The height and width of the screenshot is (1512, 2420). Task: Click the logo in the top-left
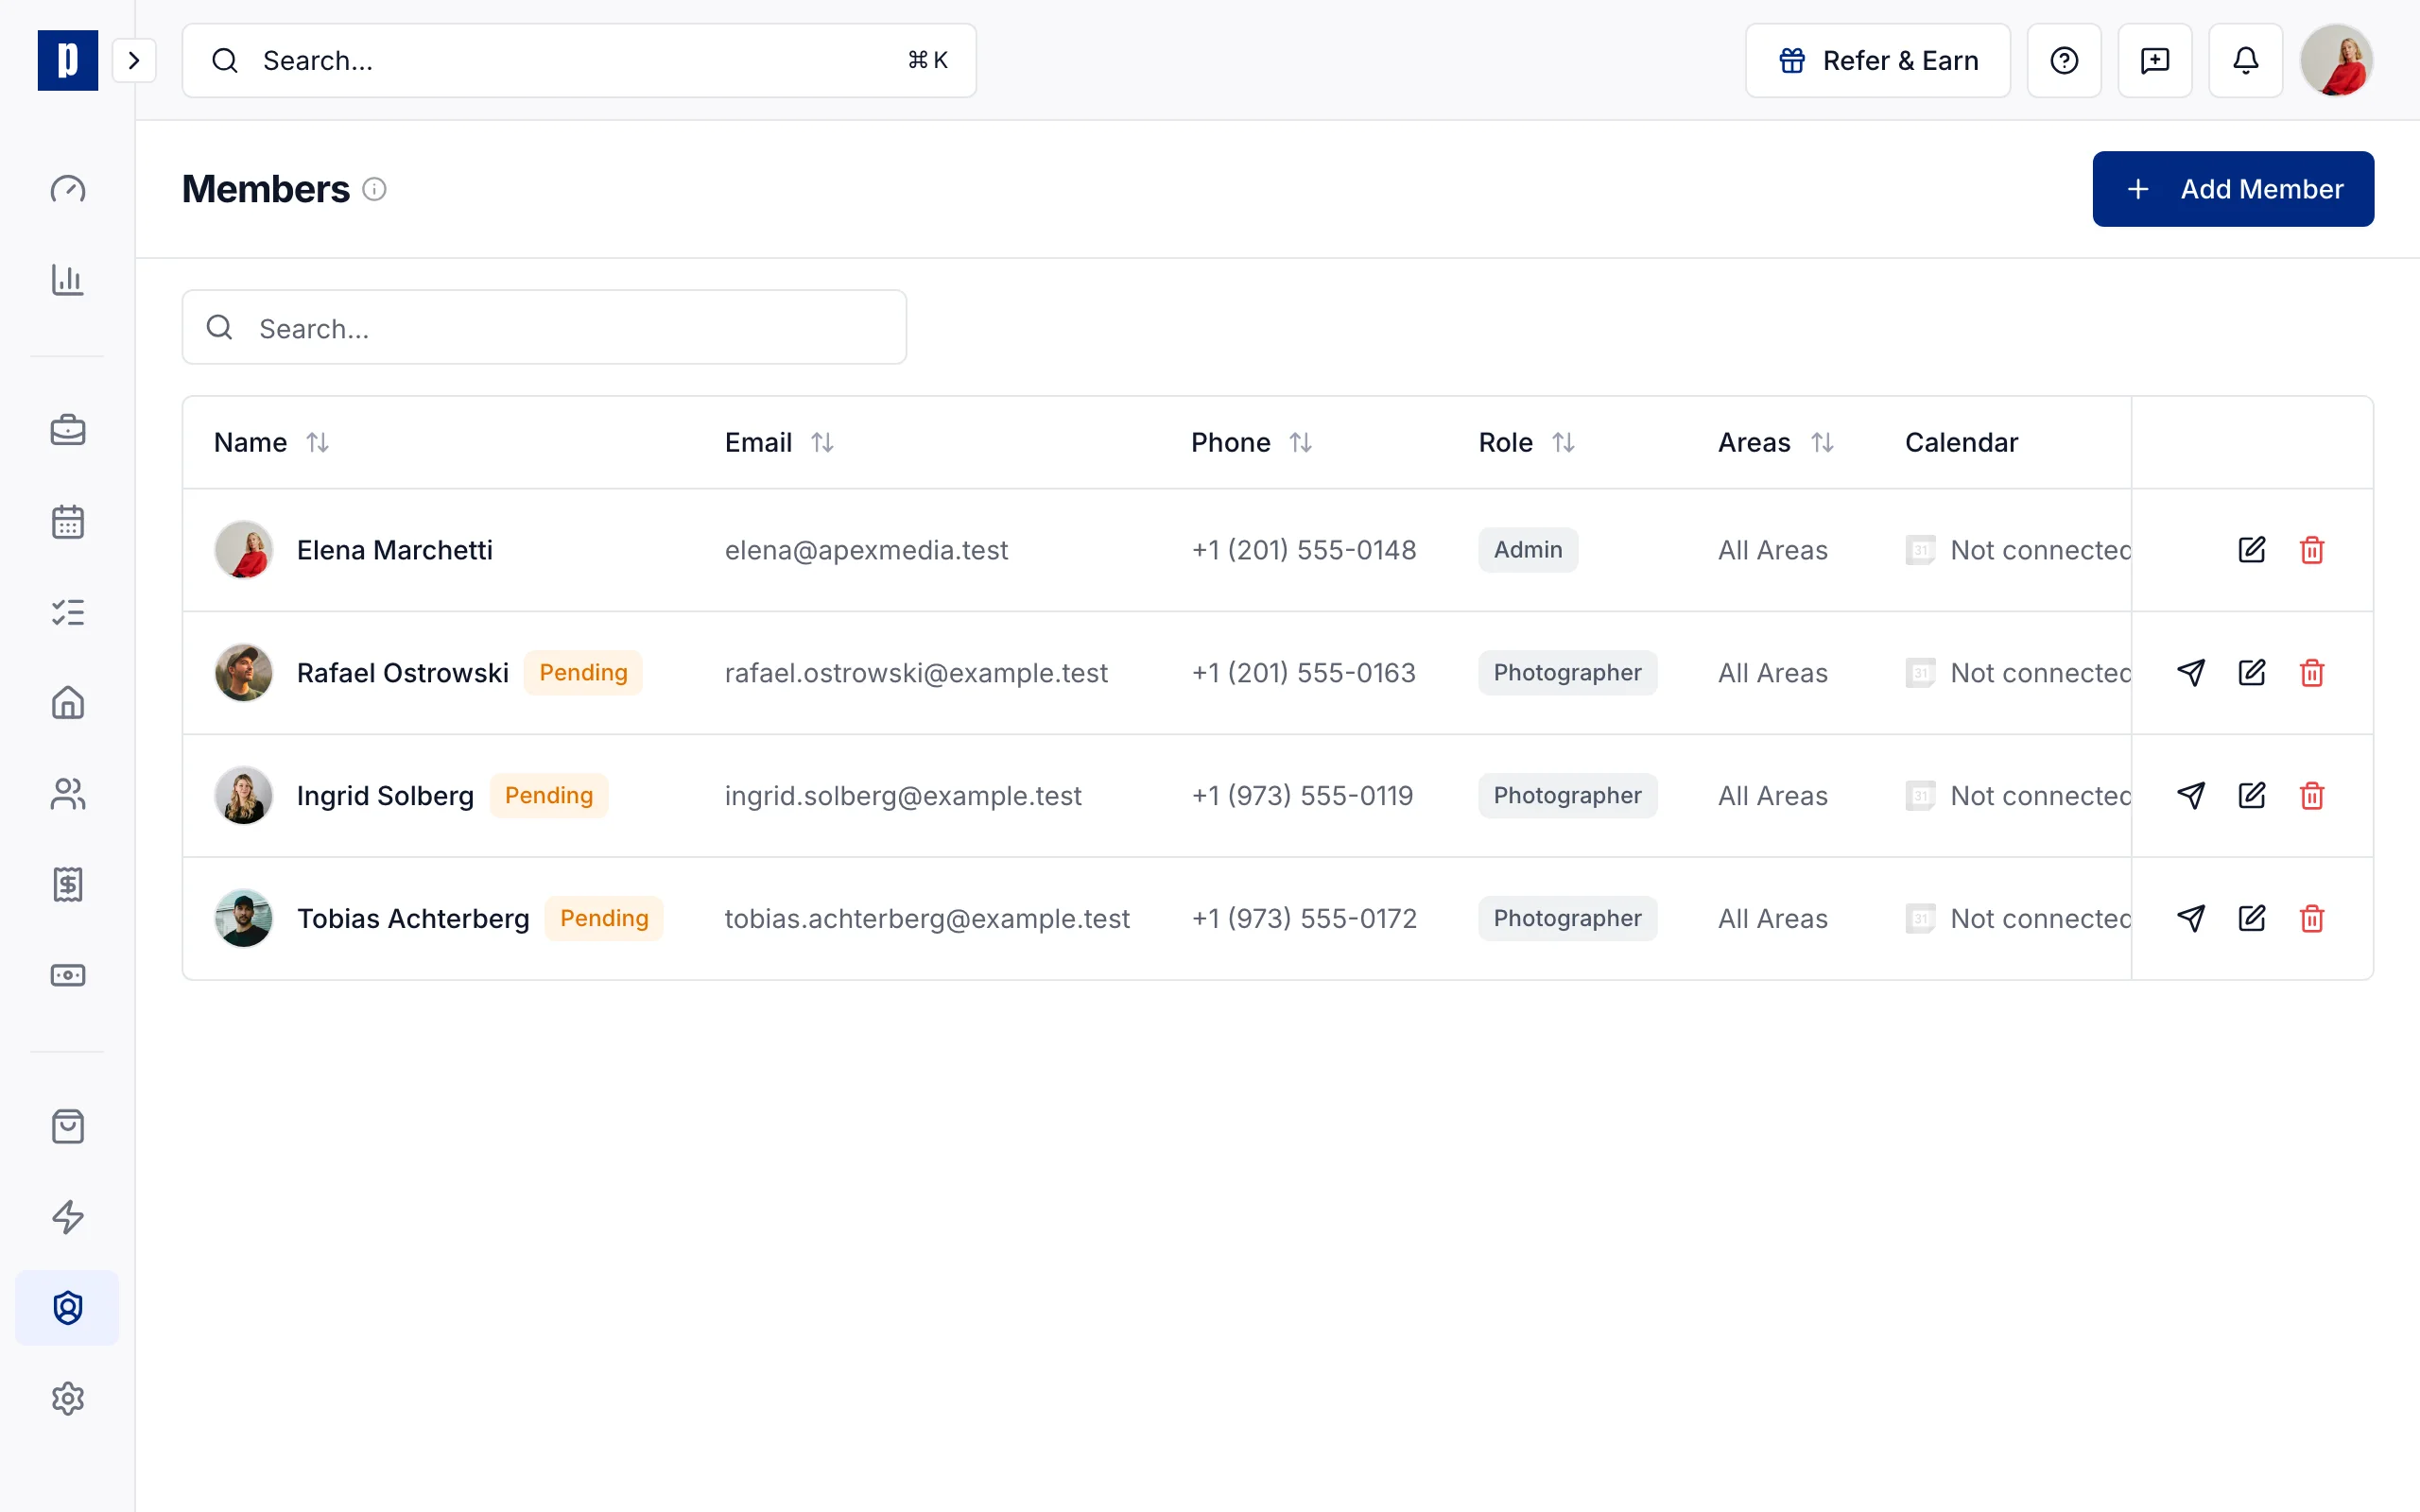click(67, 60)
